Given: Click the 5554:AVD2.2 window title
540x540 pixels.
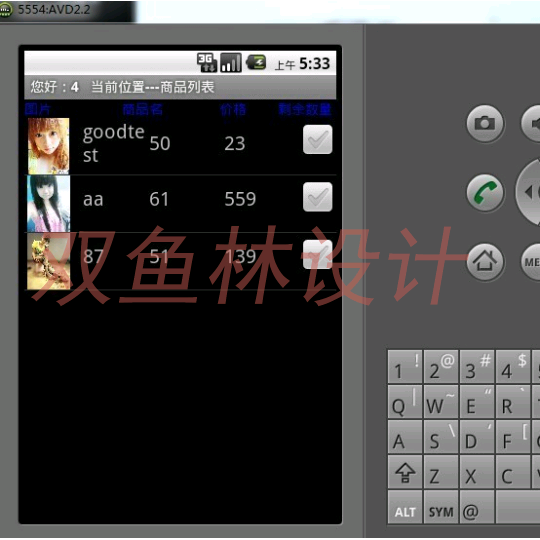Looking at the screenshot, I should 54,9.
